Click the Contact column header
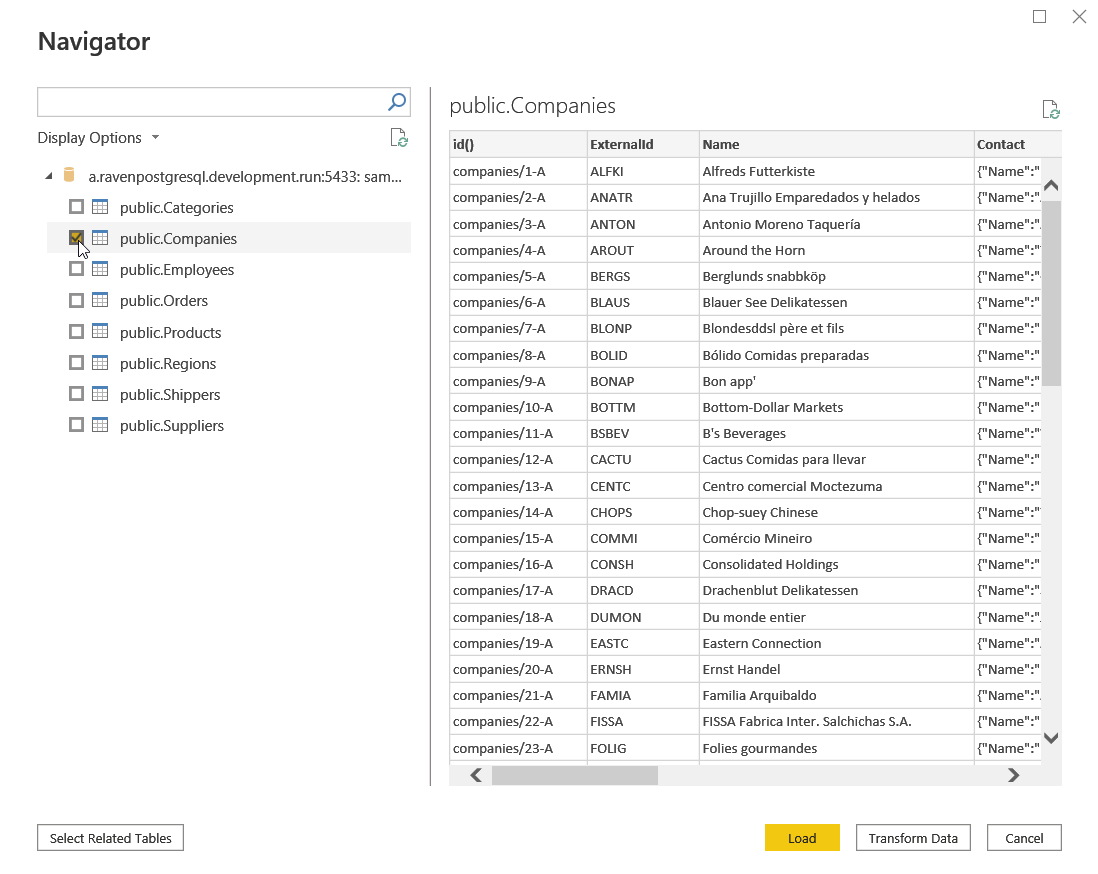This screenshot has height=874, width=1098. [x=1017, y=144]
